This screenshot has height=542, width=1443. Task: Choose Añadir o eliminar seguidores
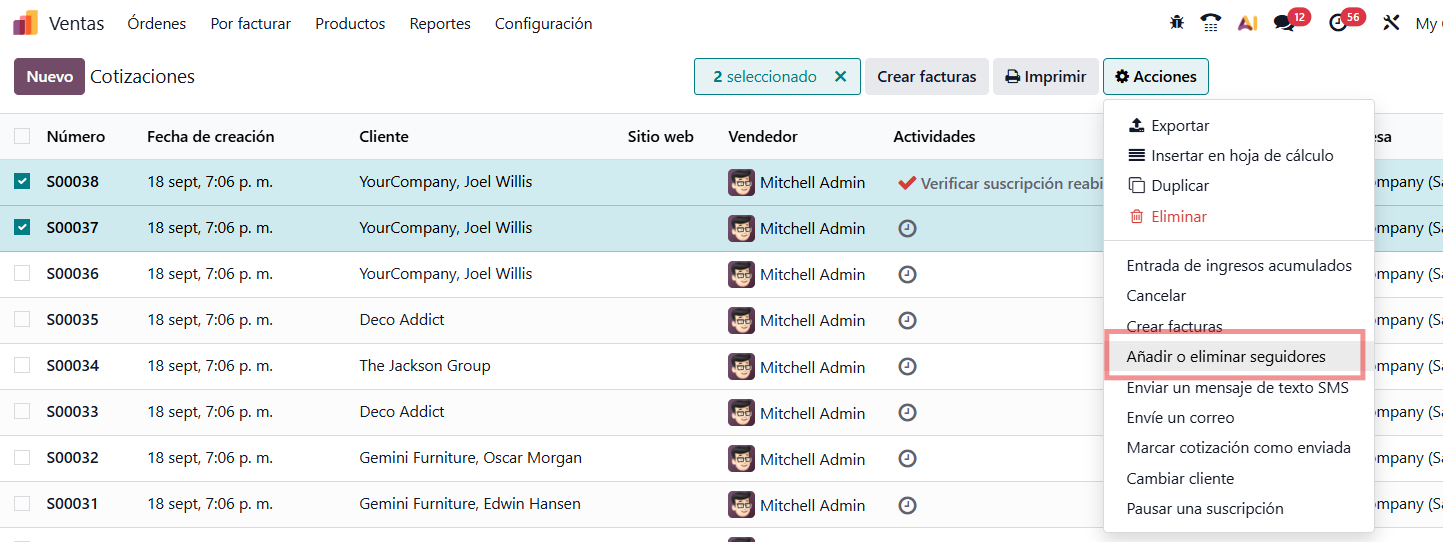pyautogui.click(x=1226, y=357)
